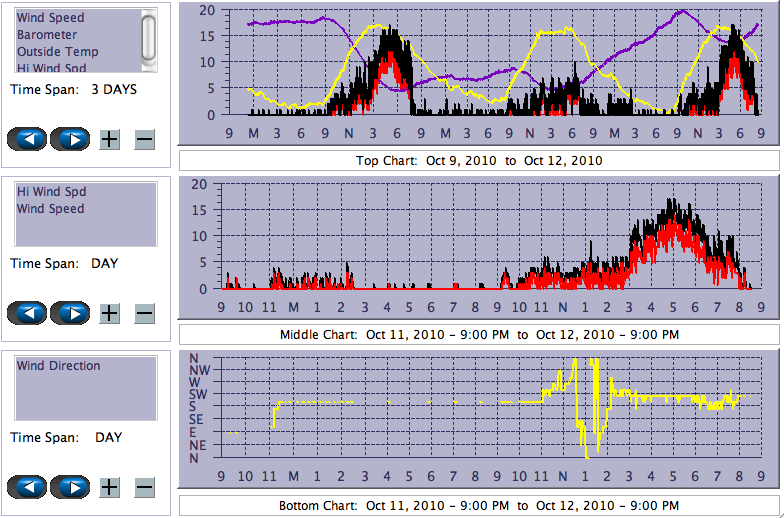This screenshot has height=518, width=784.
Task: Select Wind Speed in the top chart list
Action: tap(50, 18)
